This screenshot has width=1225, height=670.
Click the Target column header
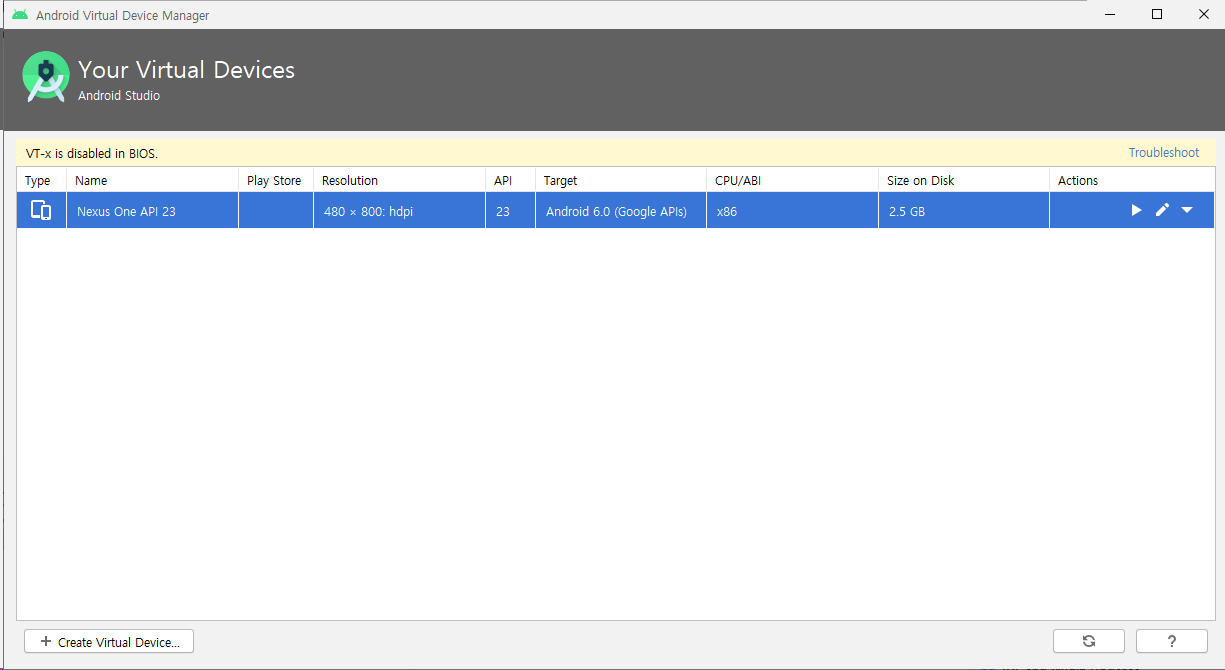pos(560,181)
